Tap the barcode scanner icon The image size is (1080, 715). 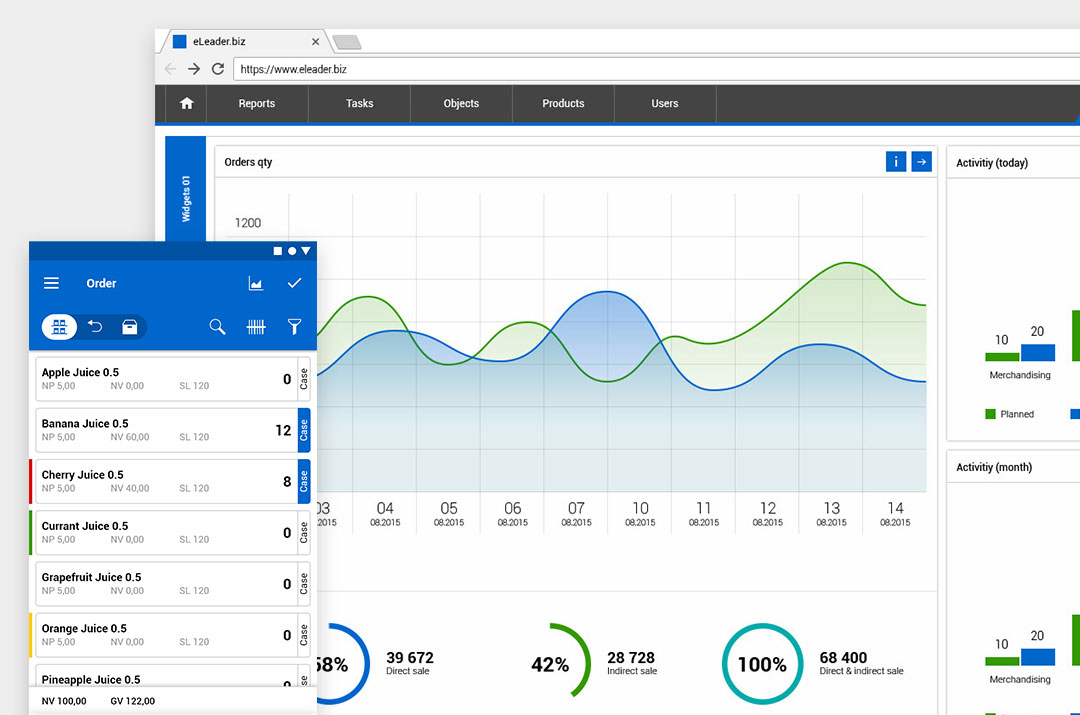coord(256,327)
